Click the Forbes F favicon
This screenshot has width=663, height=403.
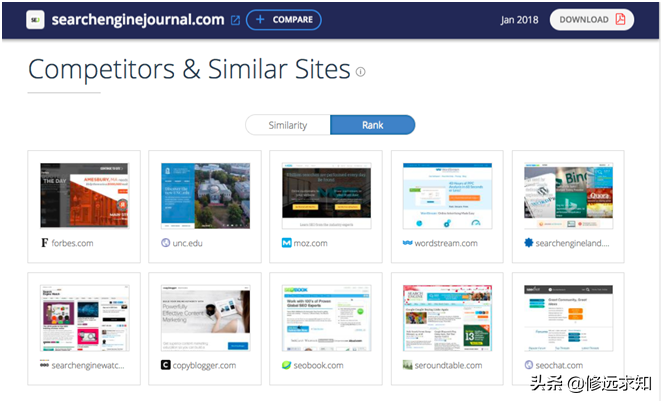click(44, 243)
